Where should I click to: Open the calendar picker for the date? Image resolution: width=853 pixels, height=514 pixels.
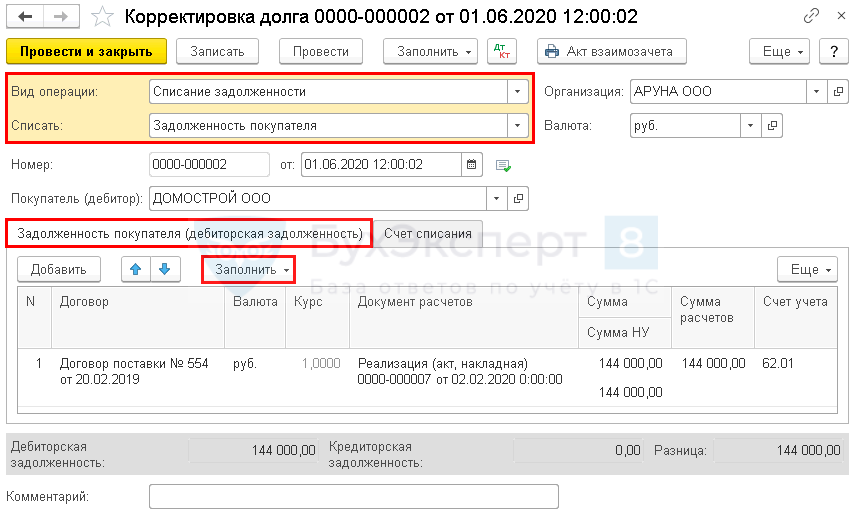pos(472,164)
